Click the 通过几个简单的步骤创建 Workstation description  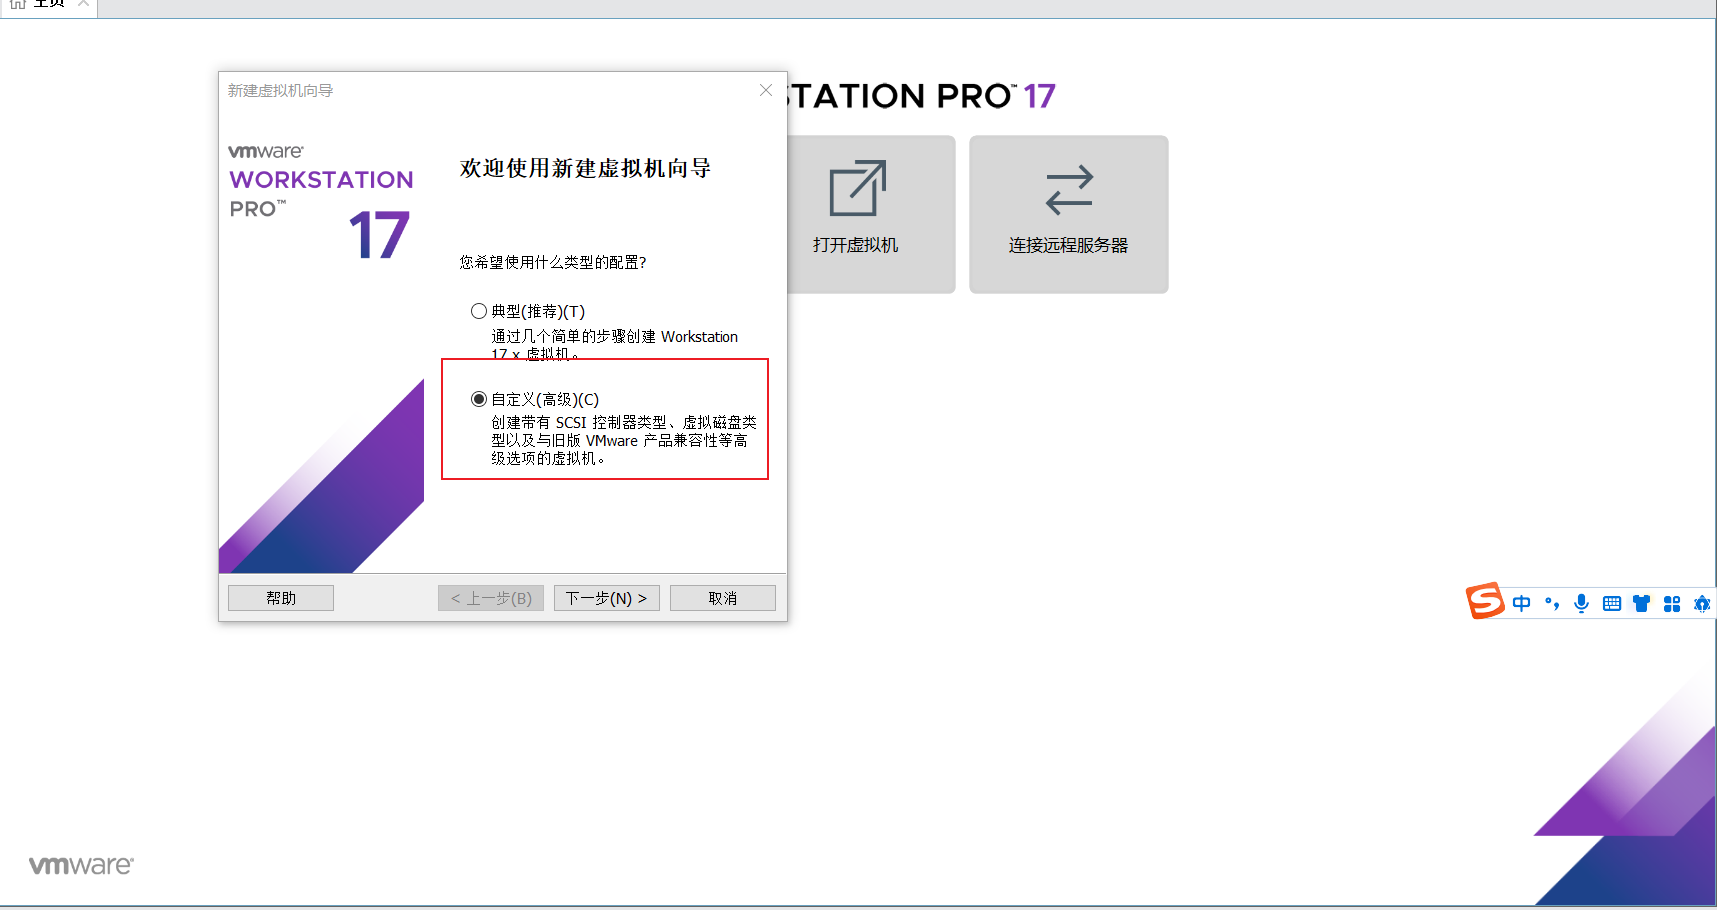tap(614, 345)
